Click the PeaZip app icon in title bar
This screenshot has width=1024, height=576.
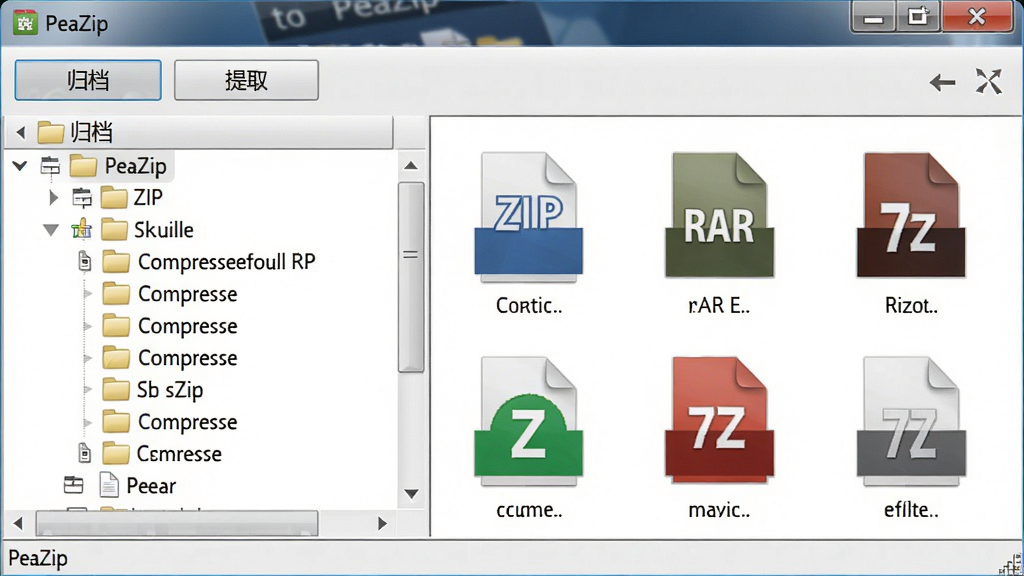pos(25,23)
